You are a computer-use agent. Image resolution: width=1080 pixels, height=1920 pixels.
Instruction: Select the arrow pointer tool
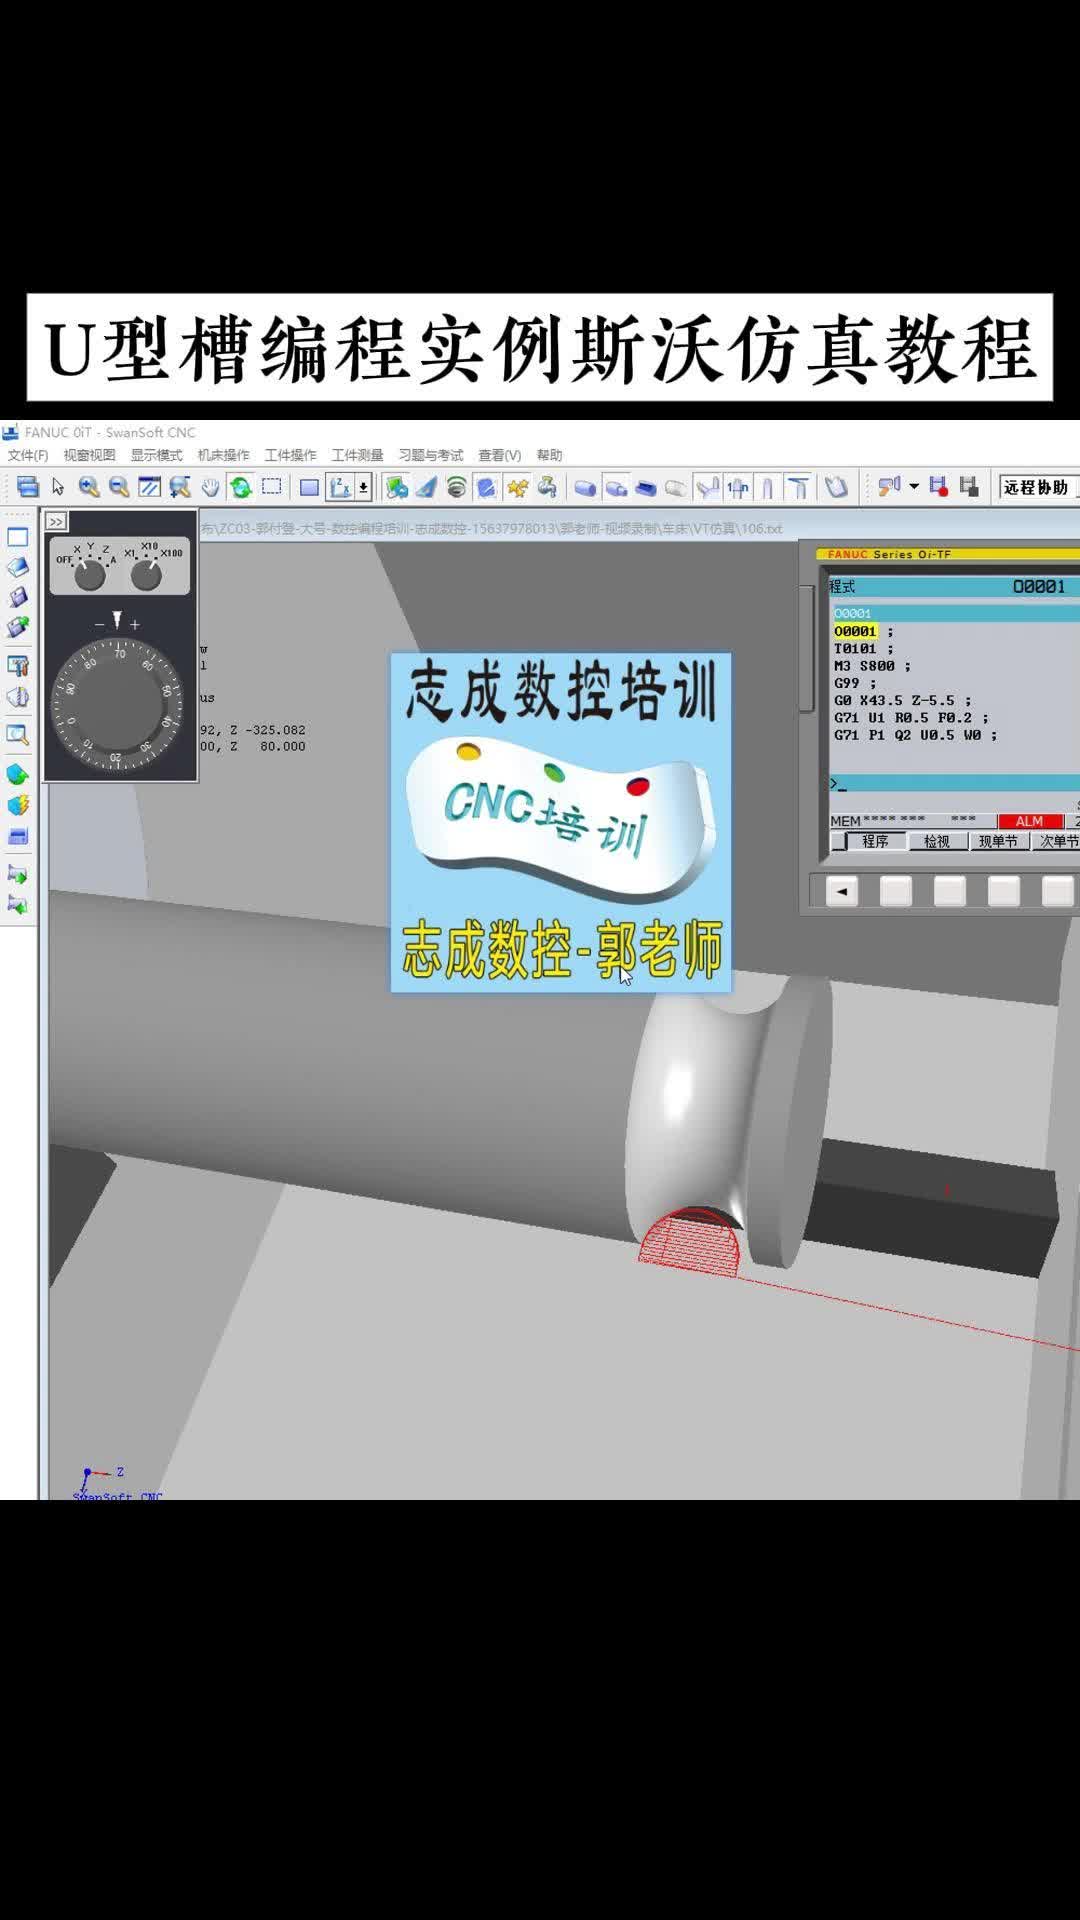tap(58, 487)
